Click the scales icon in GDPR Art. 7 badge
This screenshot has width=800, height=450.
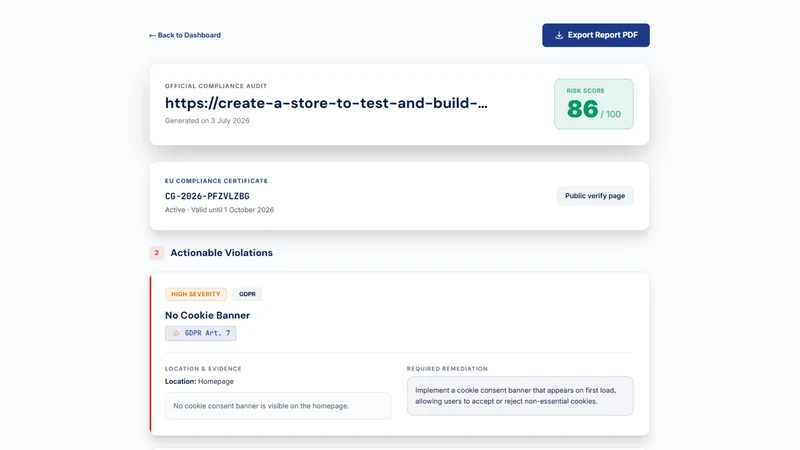pyautogui.click(x=176, y=333)
